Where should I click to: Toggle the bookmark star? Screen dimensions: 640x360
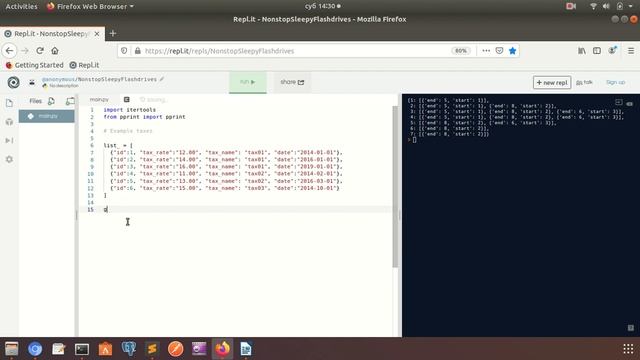513,51
